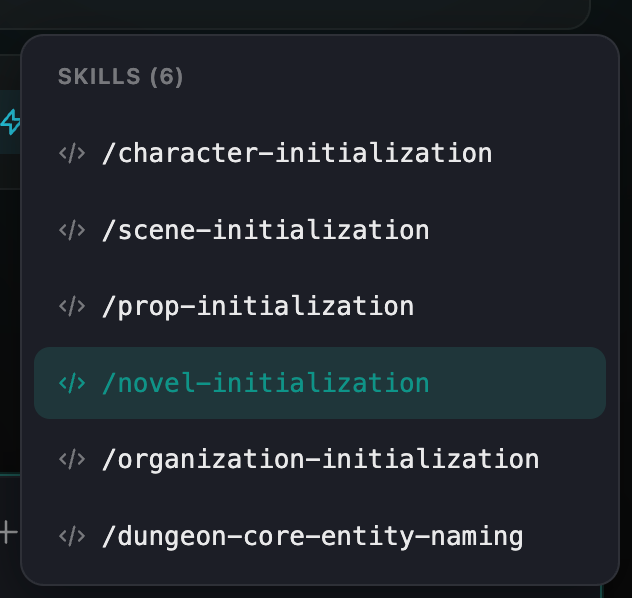Run the highlighted /novel-initialization skill
Viewport: 632px width, 598px height.
click(x=265, y=383)
